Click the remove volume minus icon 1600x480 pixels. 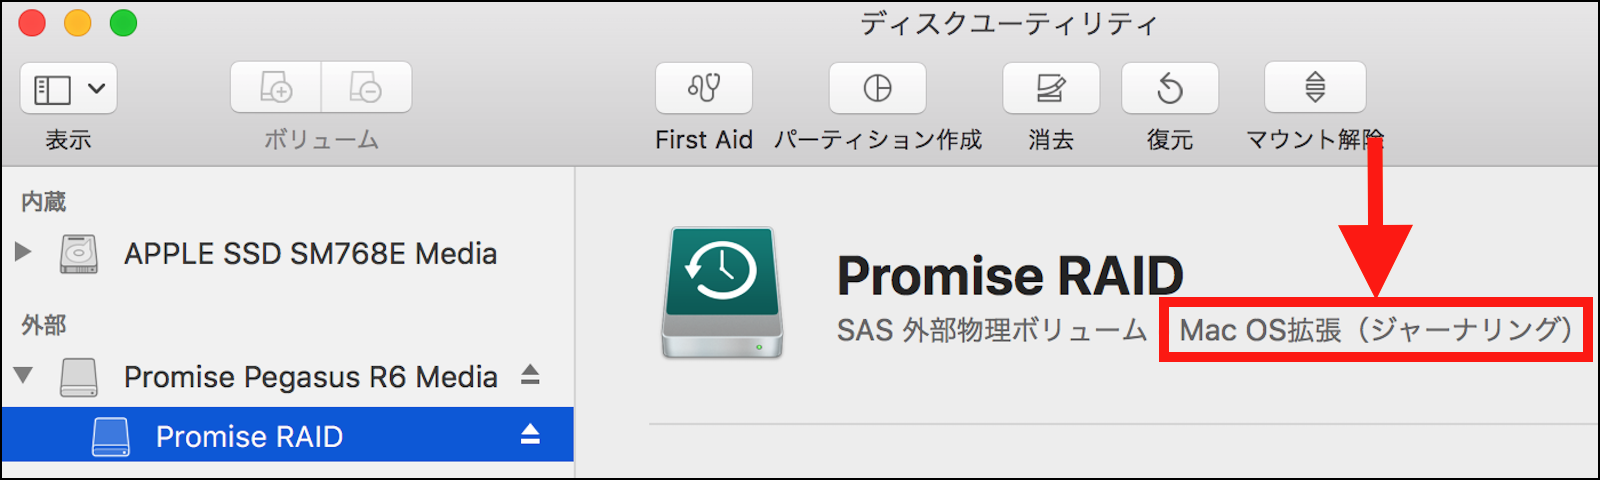click(365, 88)
